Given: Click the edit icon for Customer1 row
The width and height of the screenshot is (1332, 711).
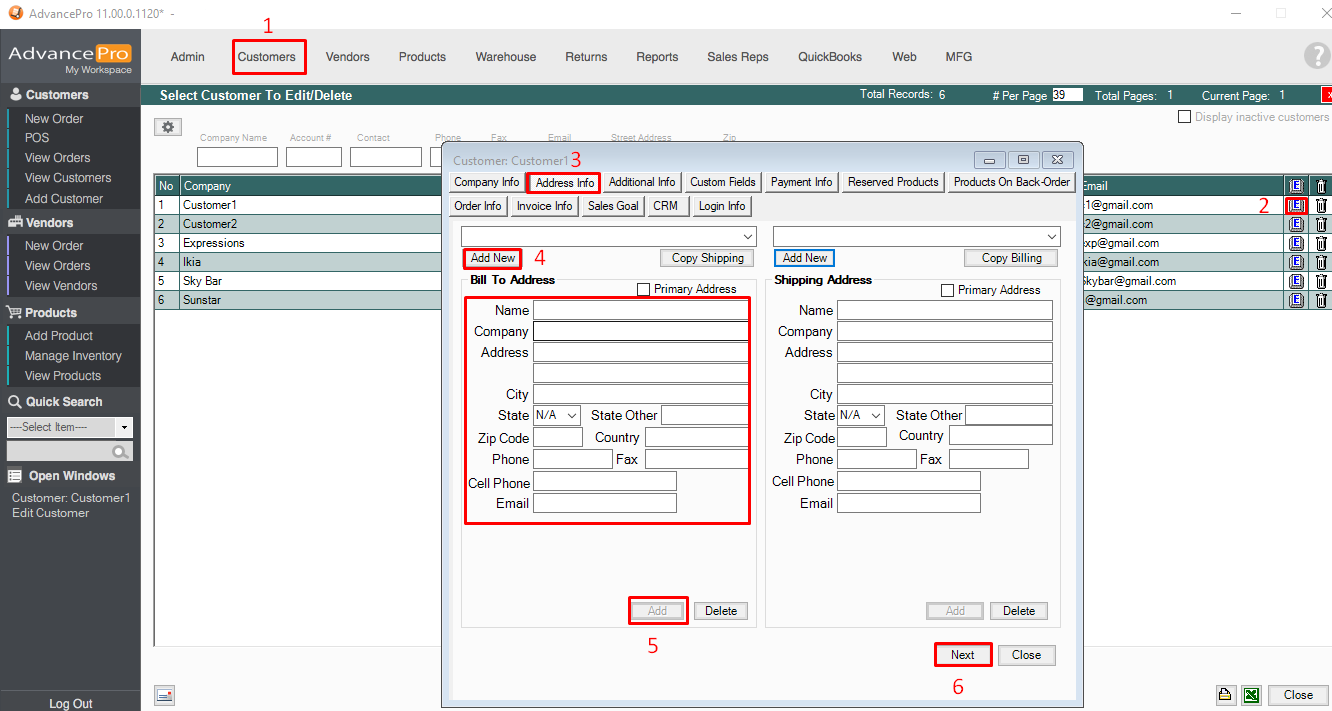Looking at the screenshot, I should click(1296, 205).
